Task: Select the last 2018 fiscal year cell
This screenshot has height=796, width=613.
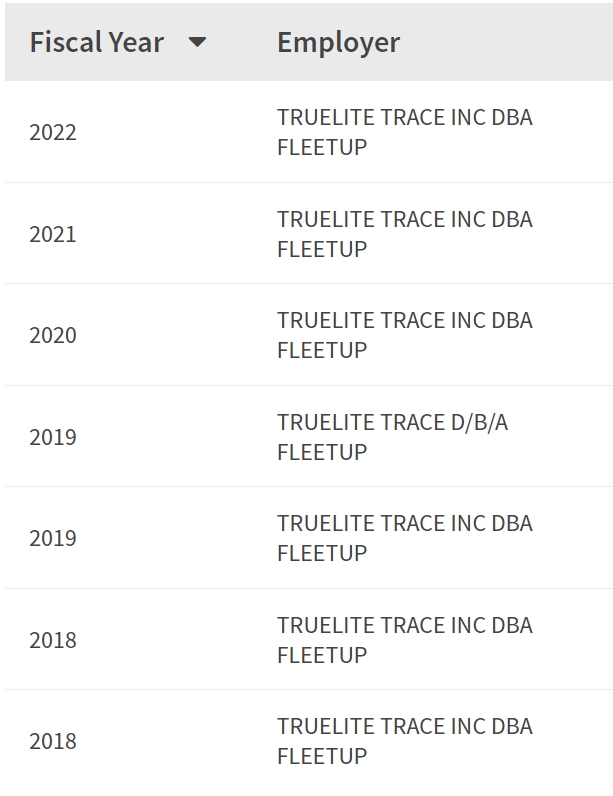Action: tap(53, 741)
